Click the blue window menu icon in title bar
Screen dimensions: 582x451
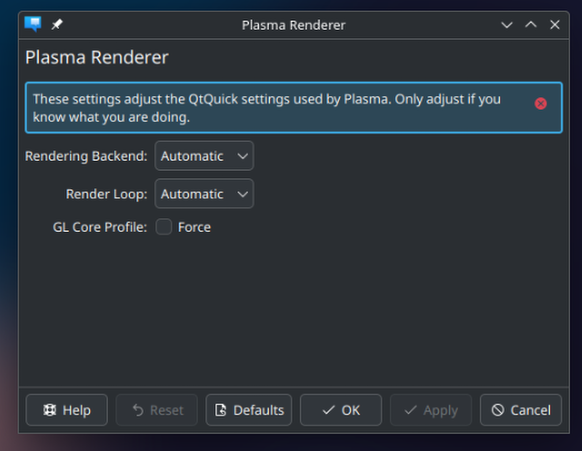point(33,24)
